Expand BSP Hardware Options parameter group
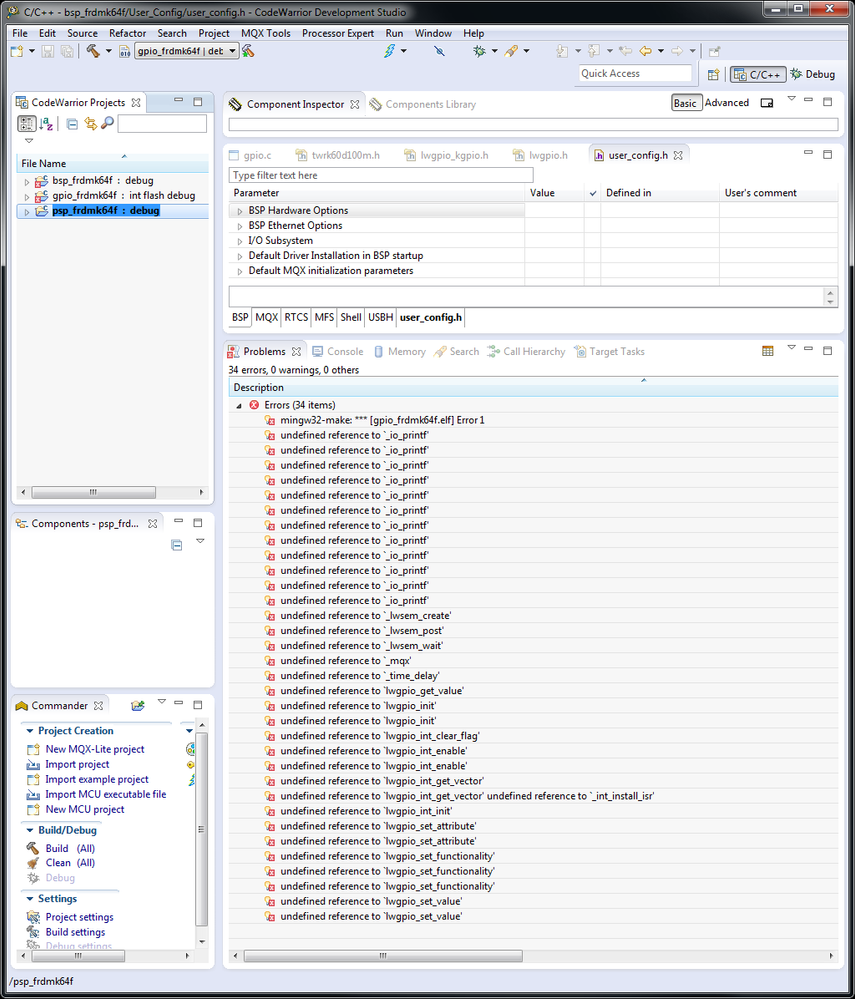The image size is (855, 999). click(240, 211)
